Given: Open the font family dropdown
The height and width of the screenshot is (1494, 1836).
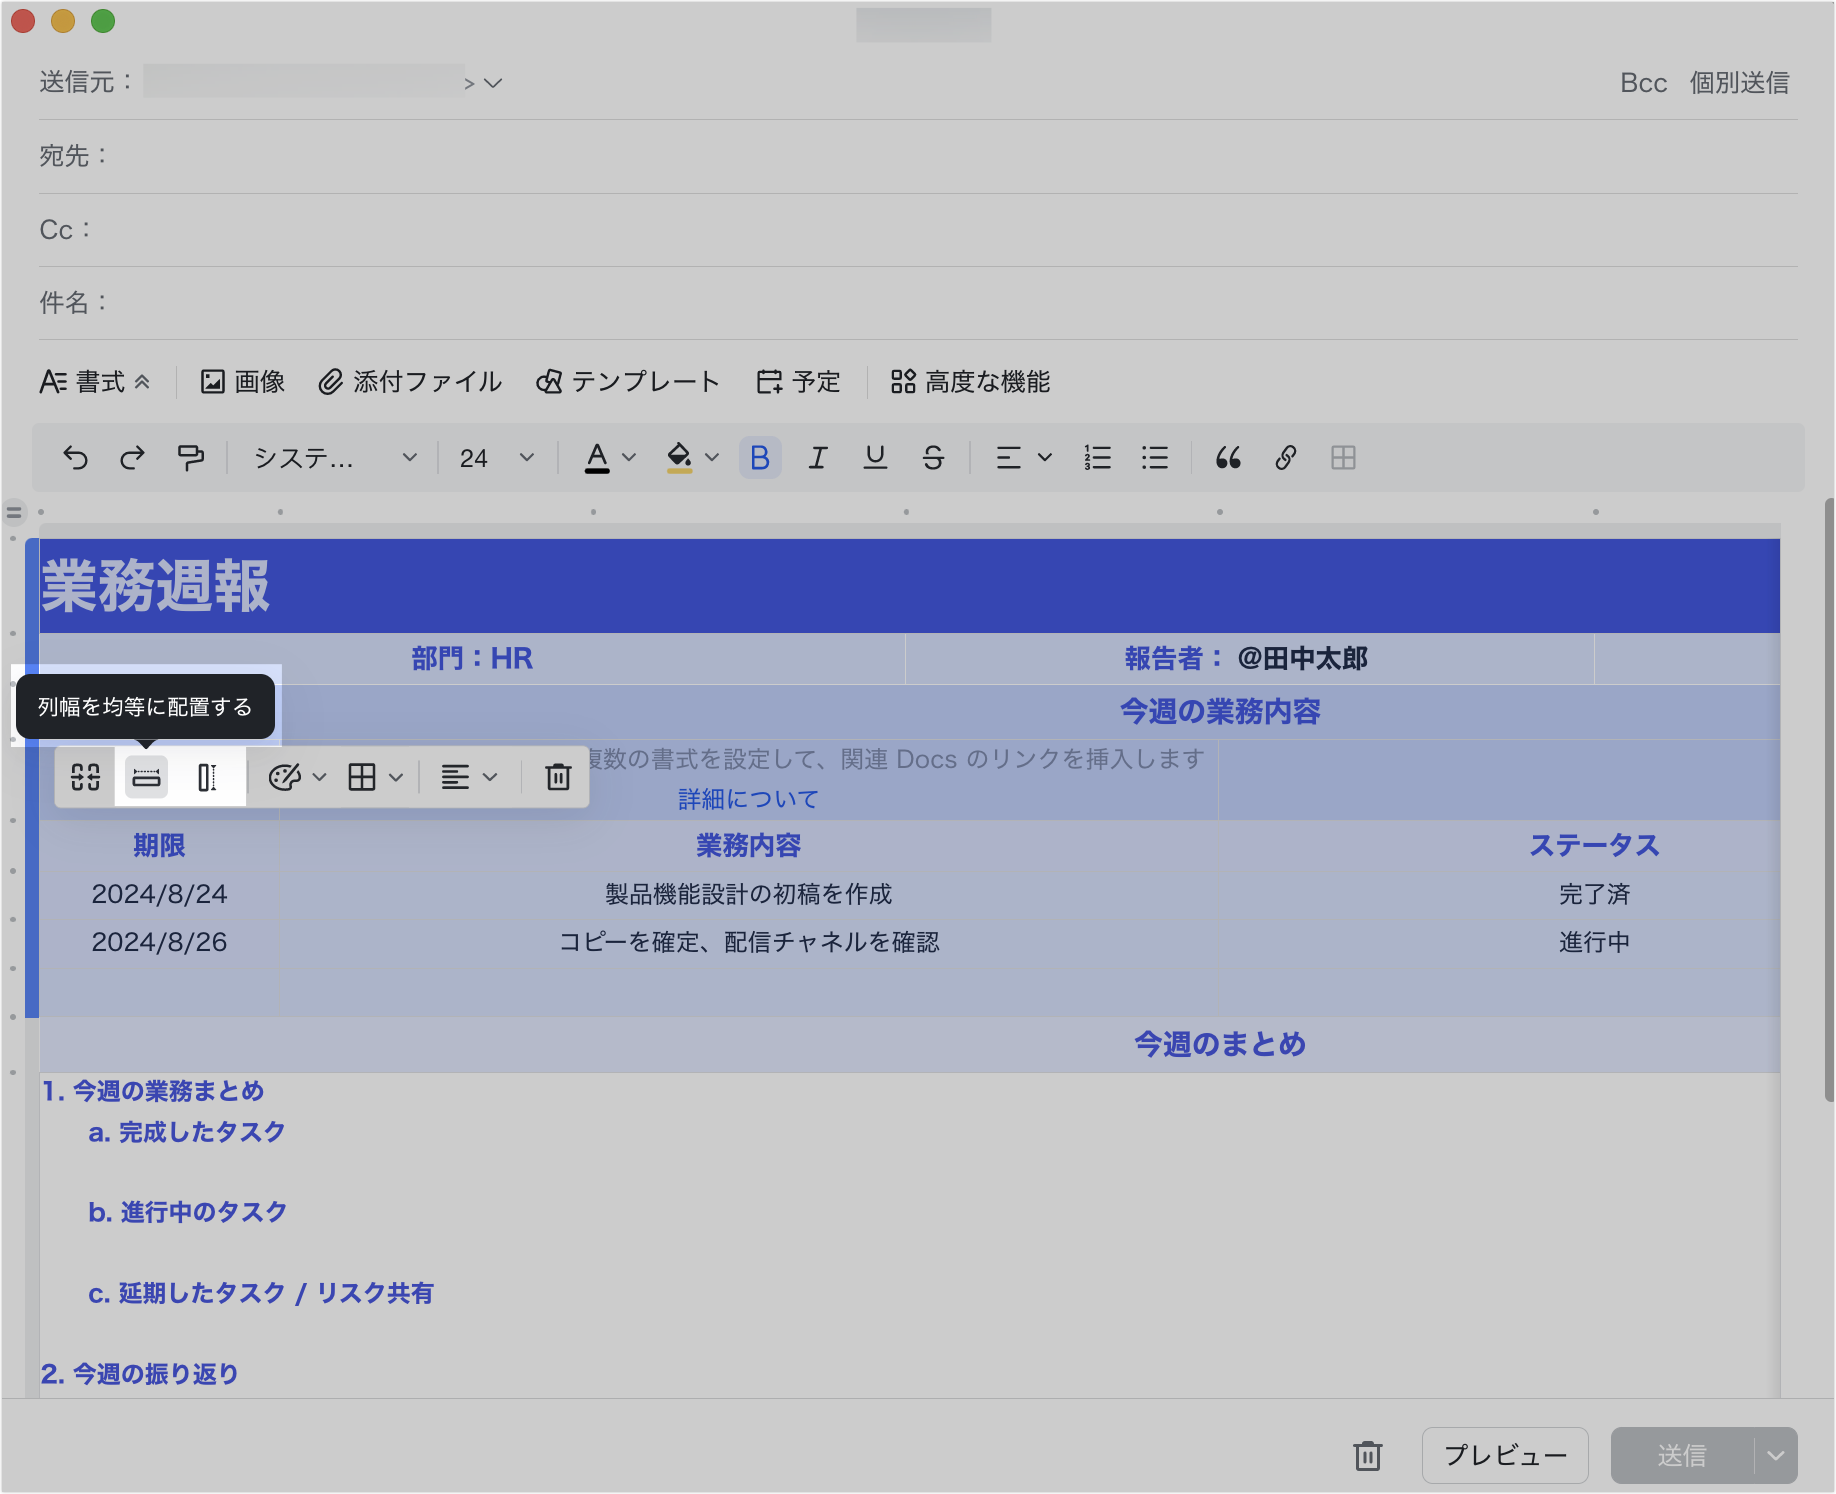Looking at the screenshot, I should pyautogui.click(x=335, y=458).
